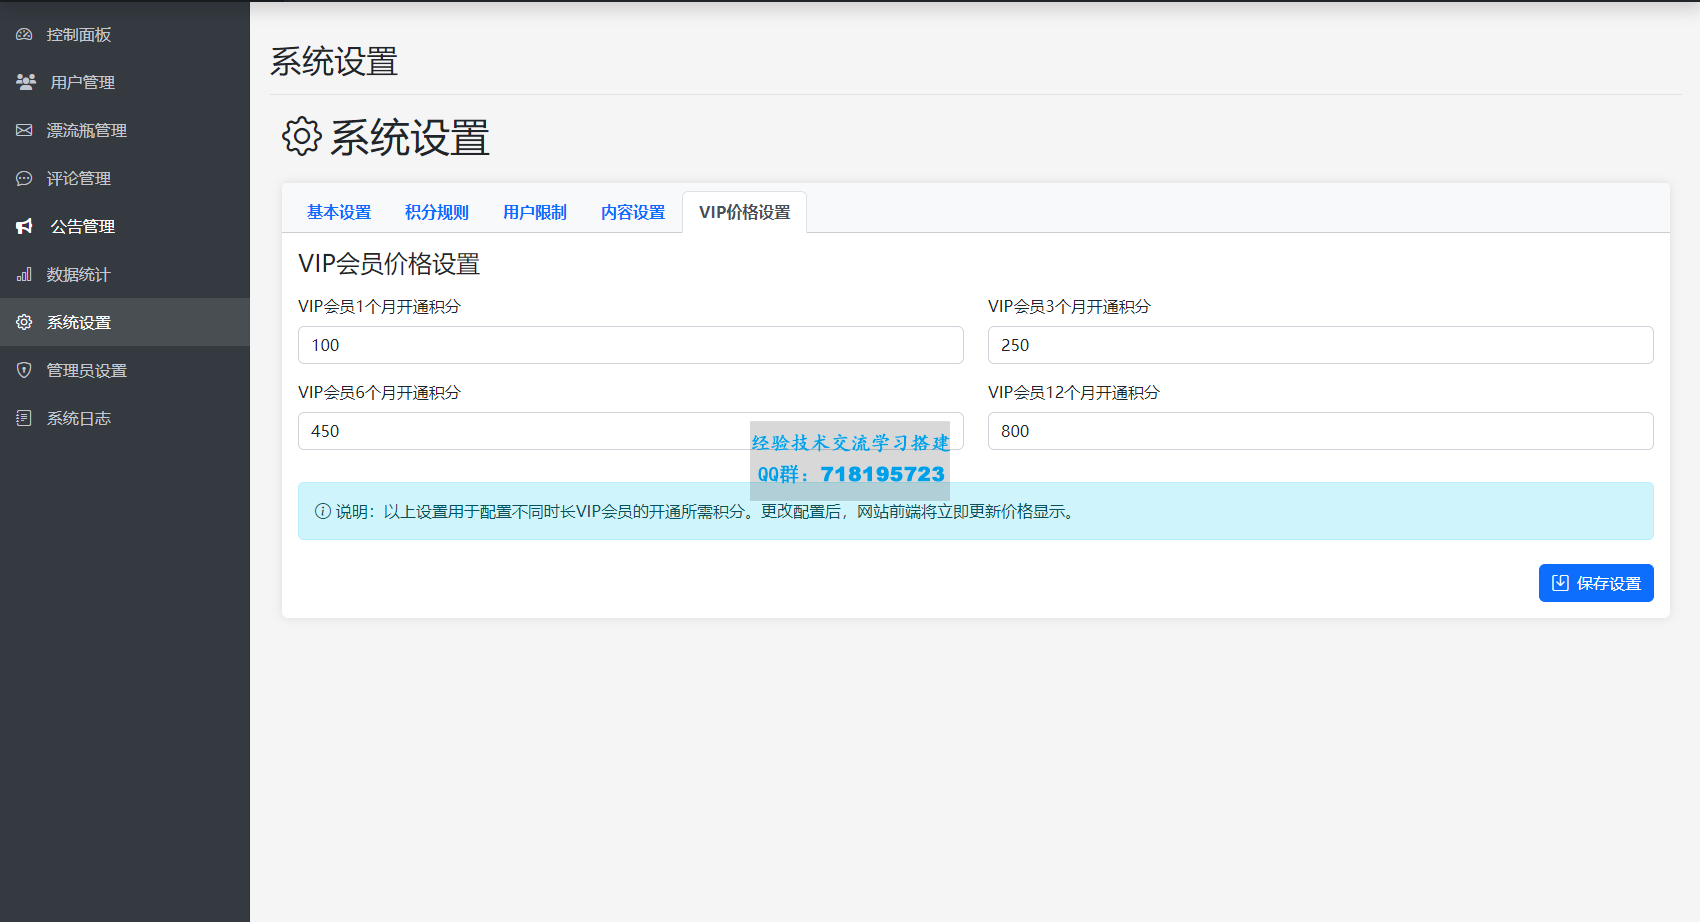1700x922 pixels.
Task: Click the shield icon beside 管理员设置
Action: pyautogui.click(x=24, y=370)
